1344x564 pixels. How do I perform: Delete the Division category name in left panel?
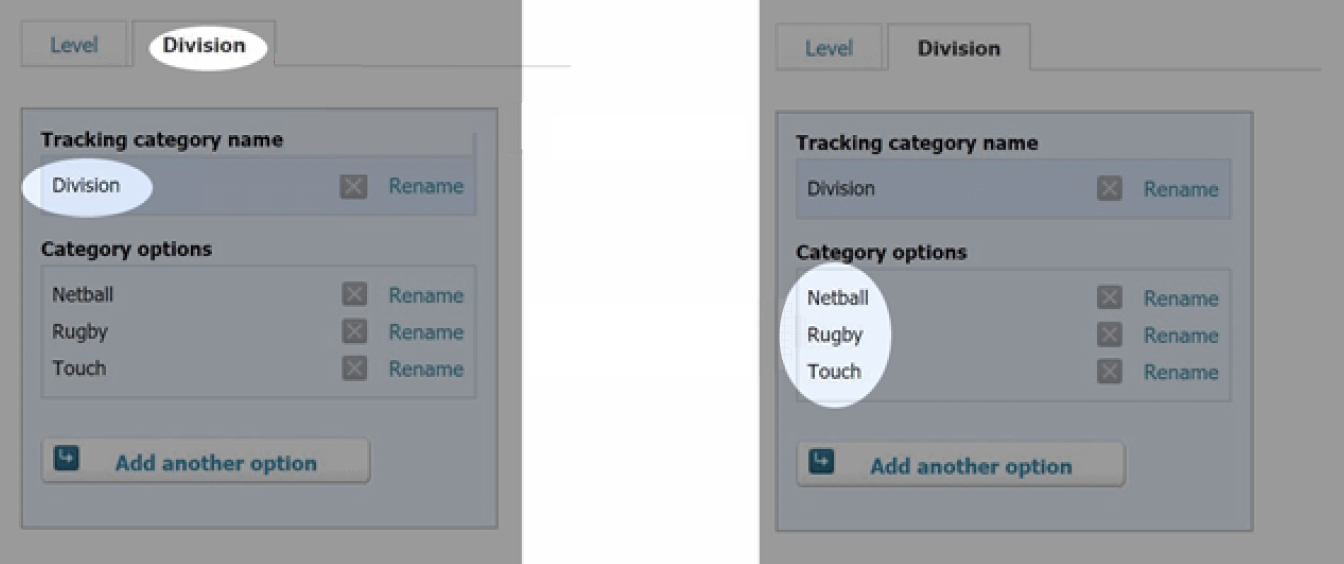point(353,186)
